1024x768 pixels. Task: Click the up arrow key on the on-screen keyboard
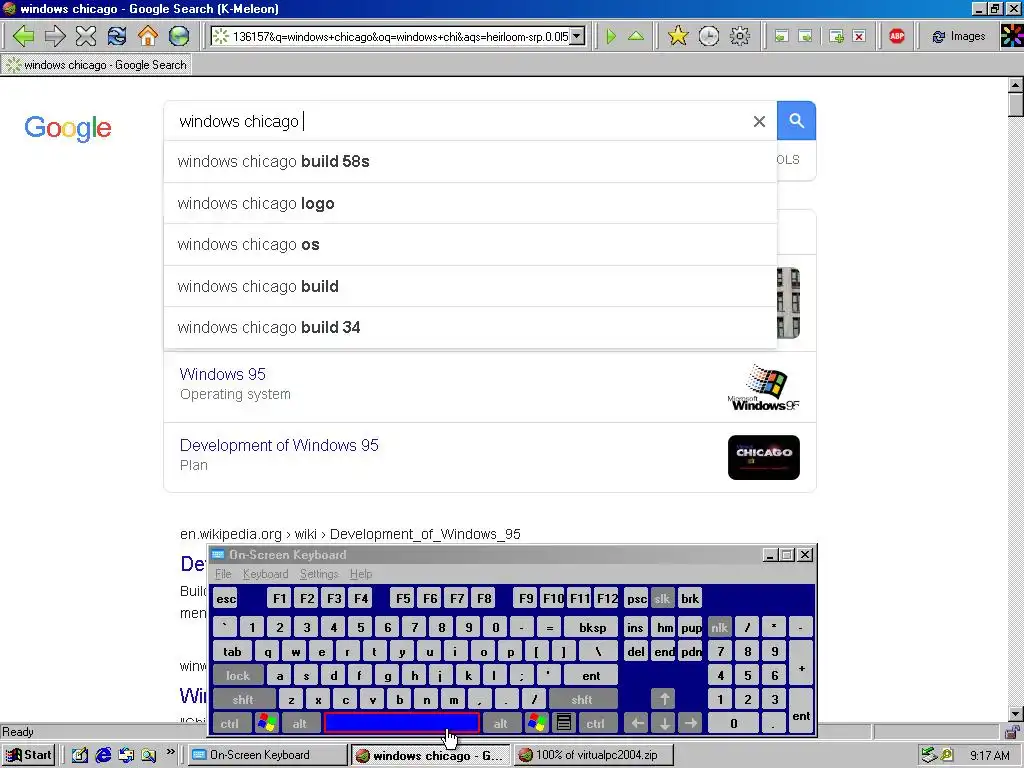click(x=664, y=700)
